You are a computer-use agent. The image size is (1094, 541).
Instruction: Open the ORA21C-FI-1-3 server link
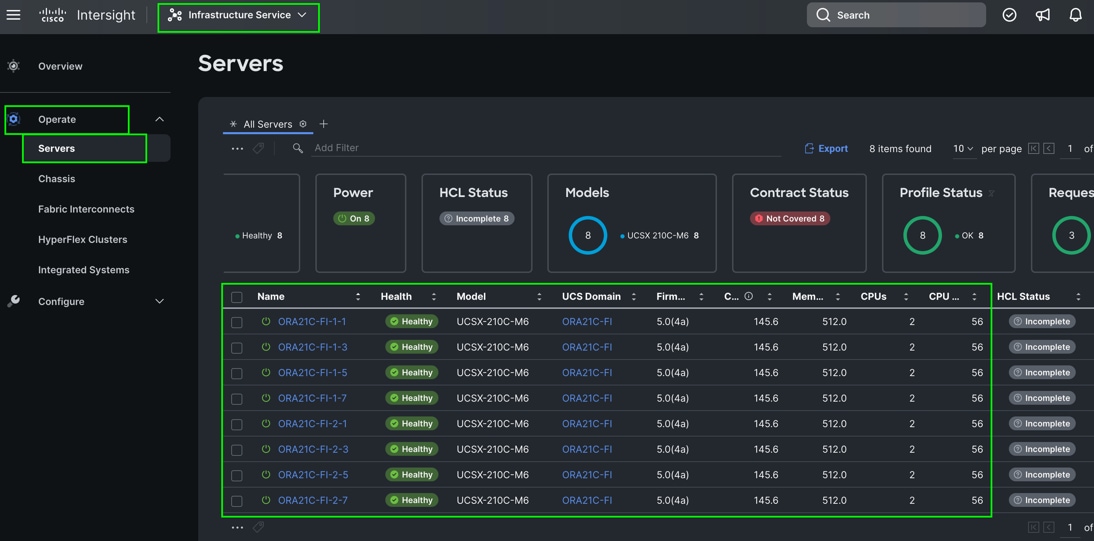(313, 347)
